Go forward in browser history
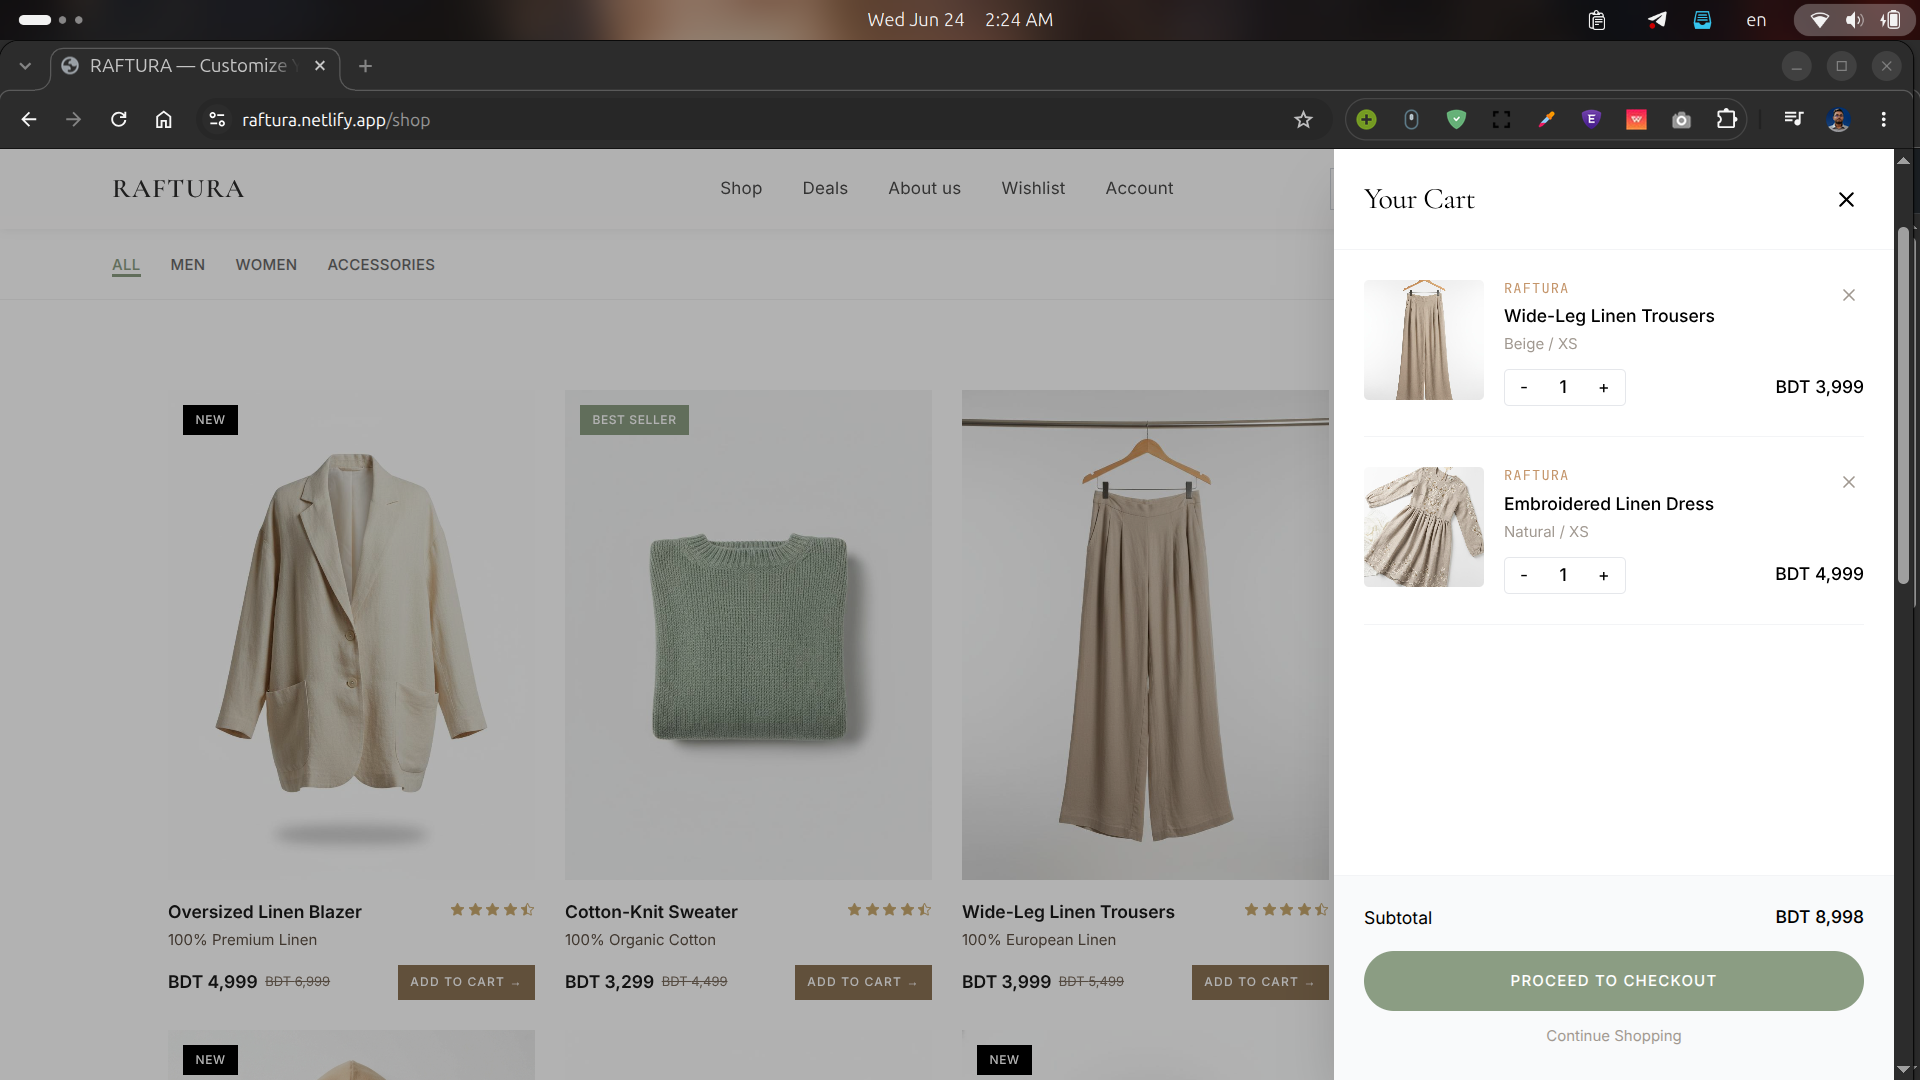 73,120
